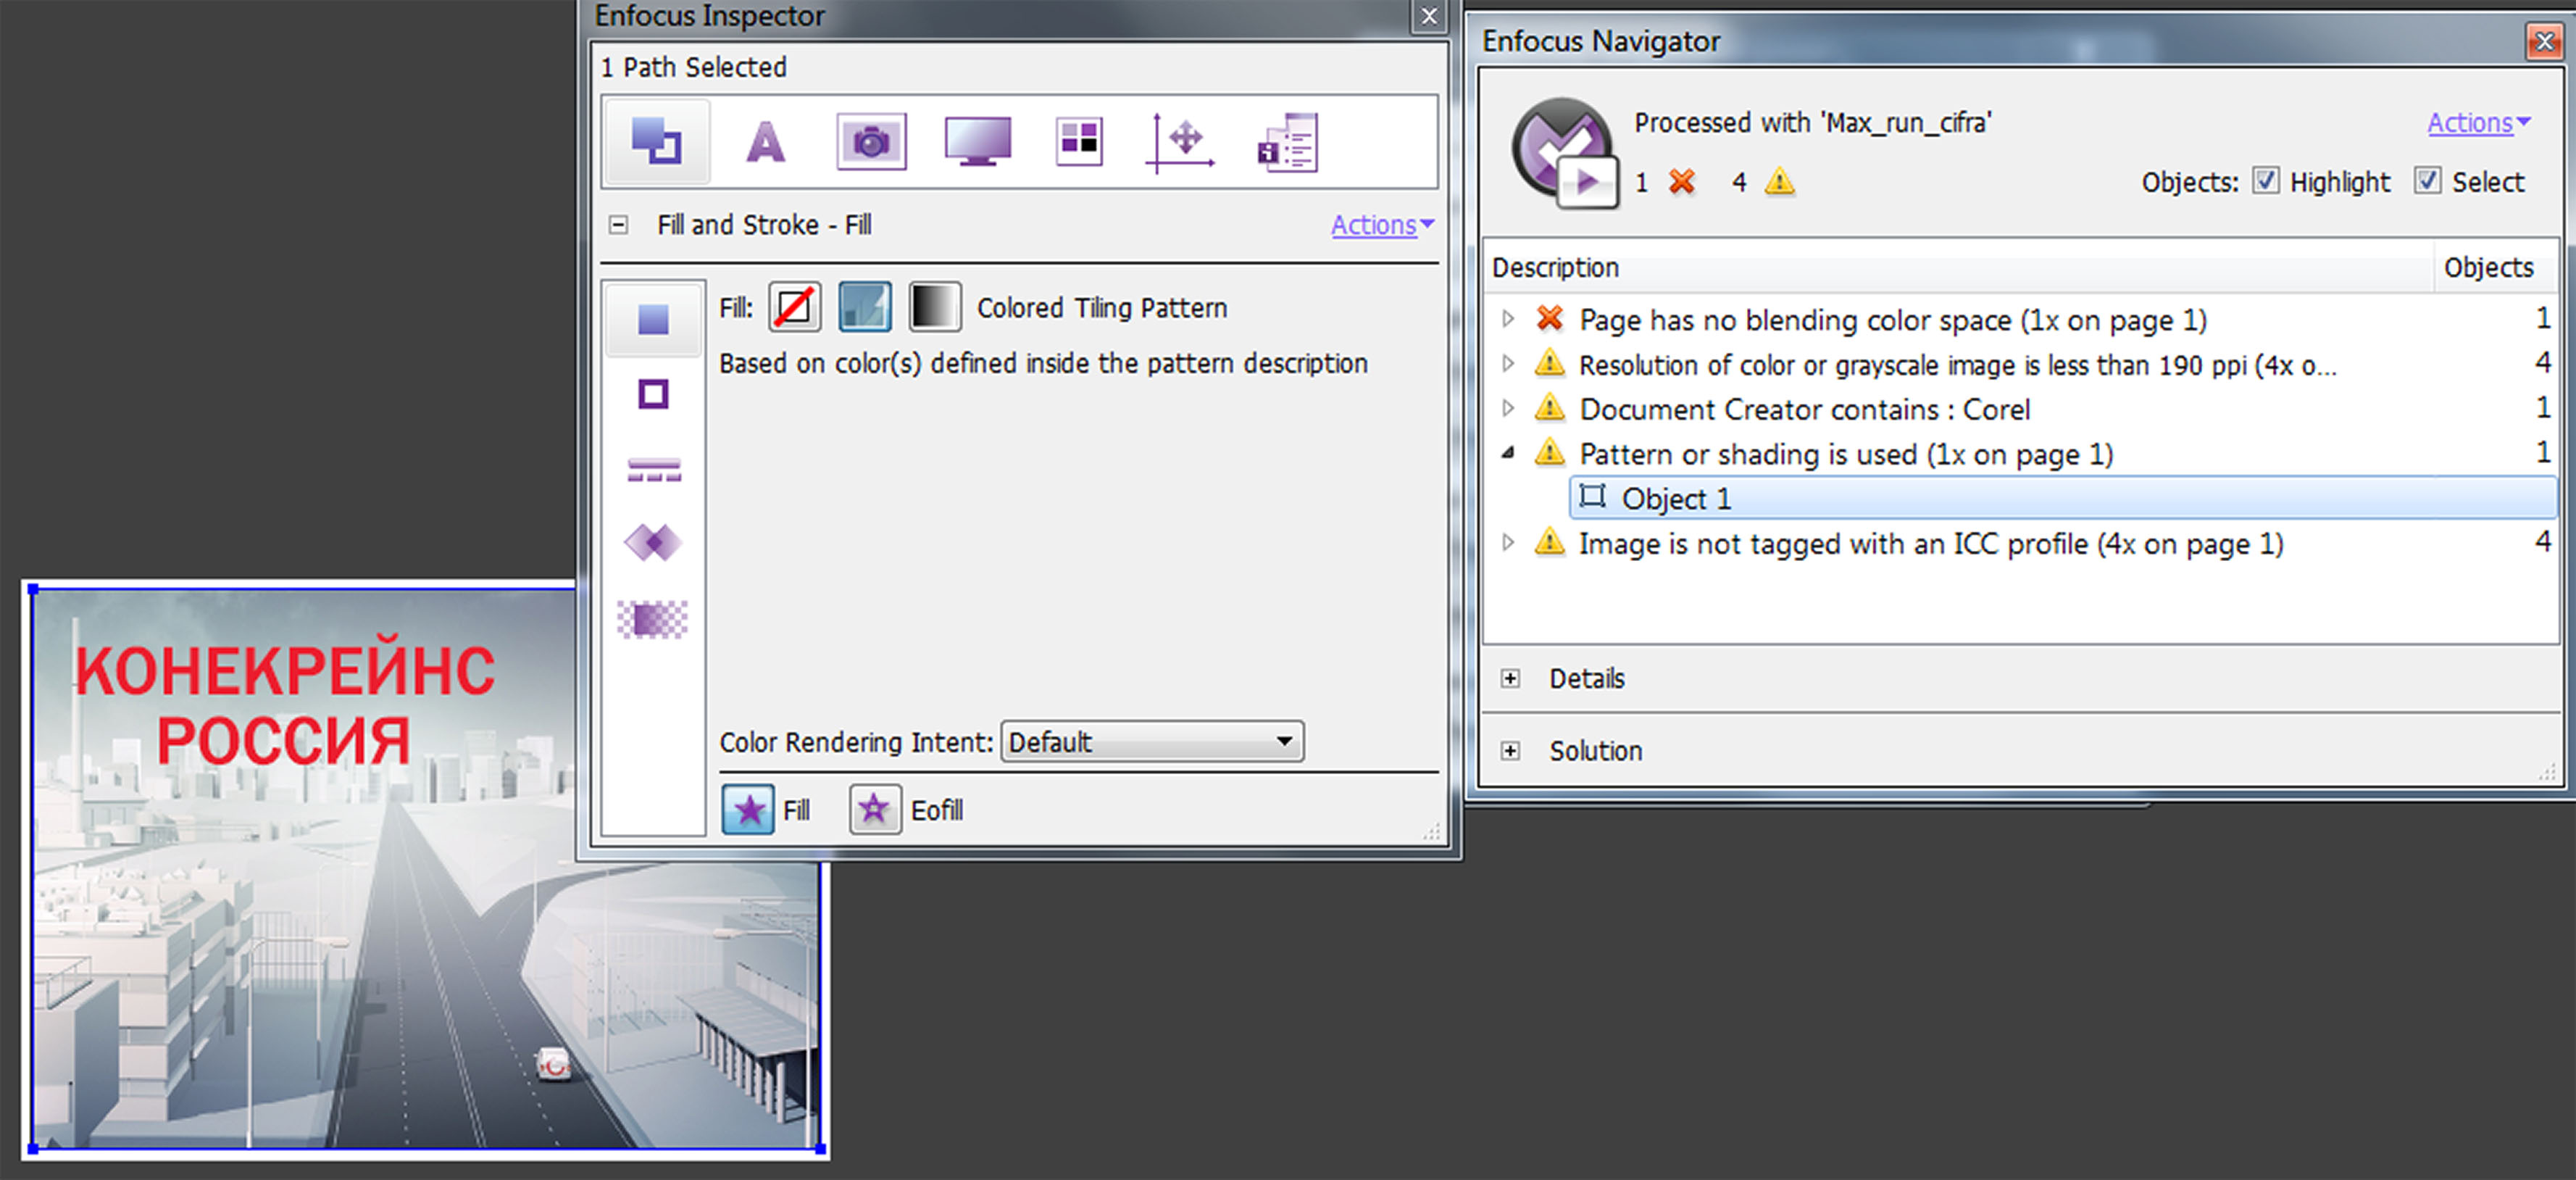This screenshot has width=2576, height=1180.
Task: Click the red error count icon
Action: coord(1683,182)
